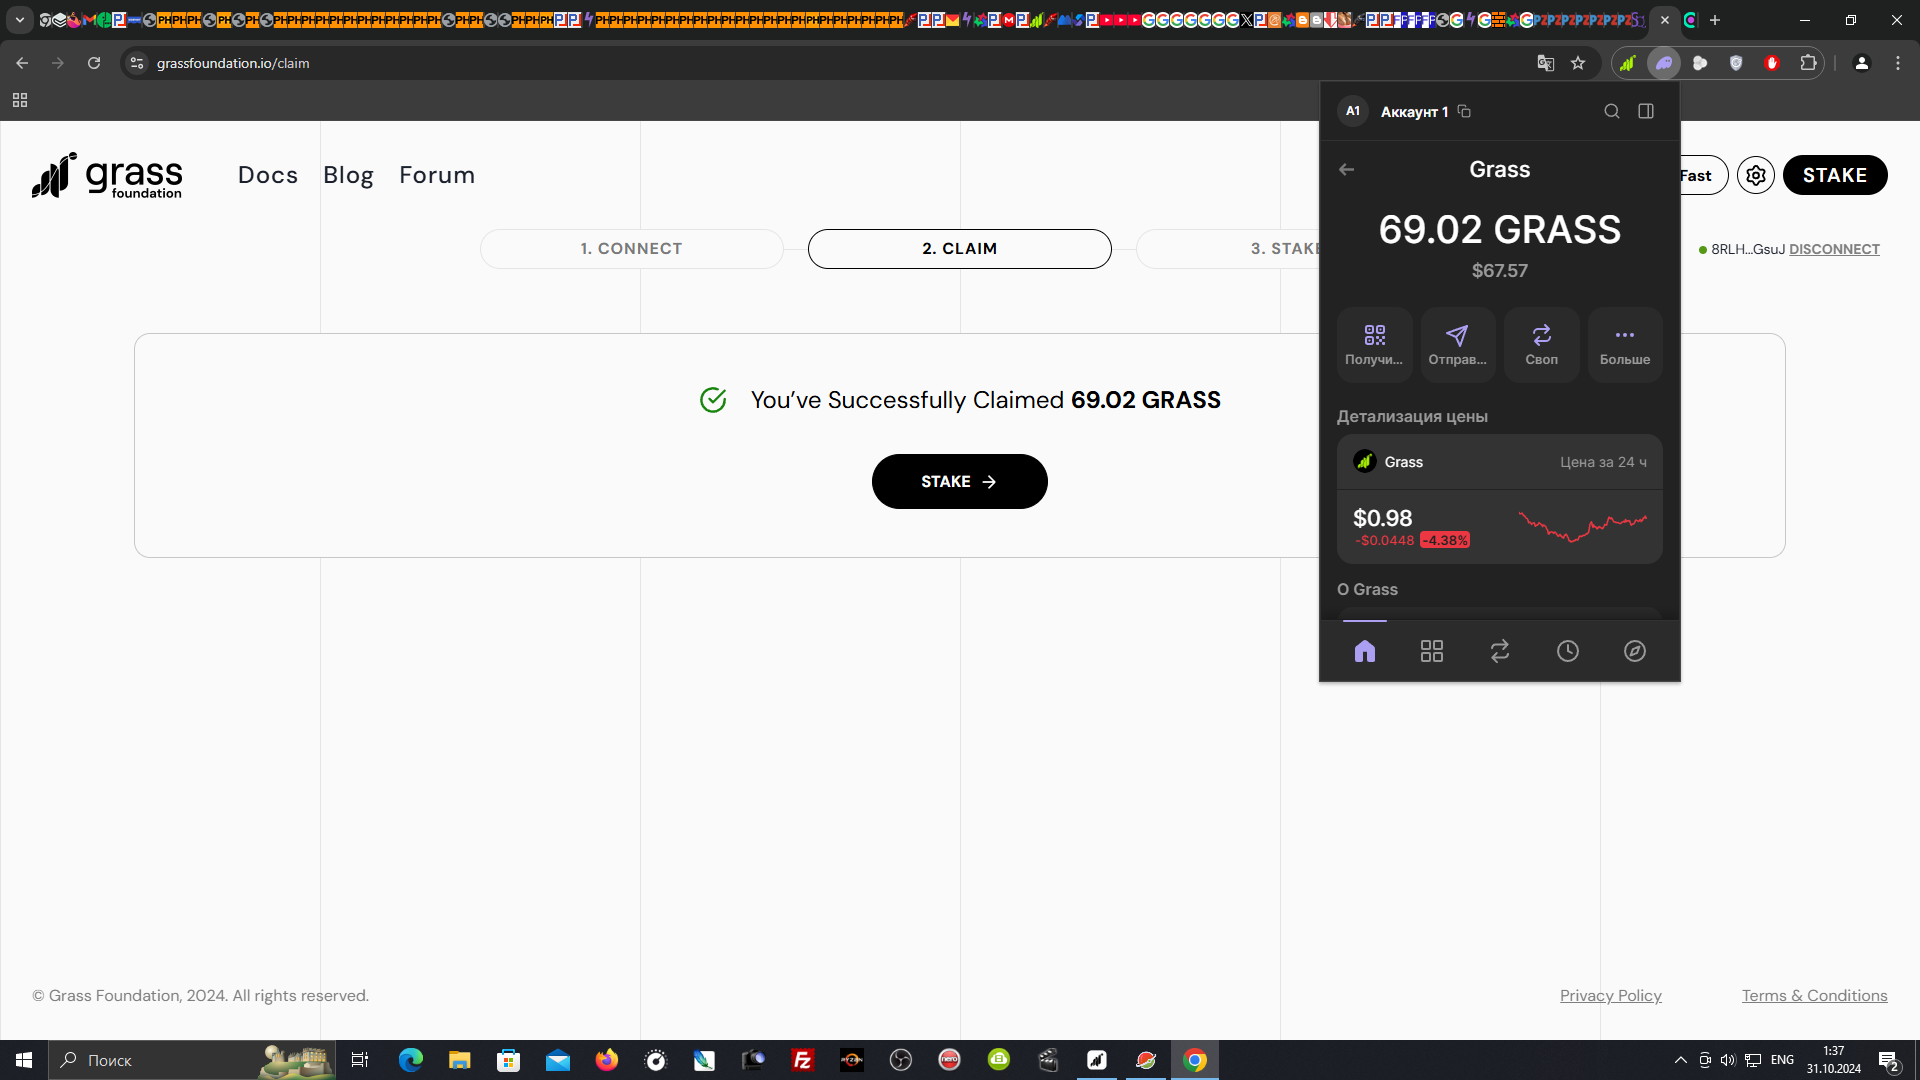Click the Grass Foundation logo
This screenshot has height=1080, width=1920.
tap(107, 175)
